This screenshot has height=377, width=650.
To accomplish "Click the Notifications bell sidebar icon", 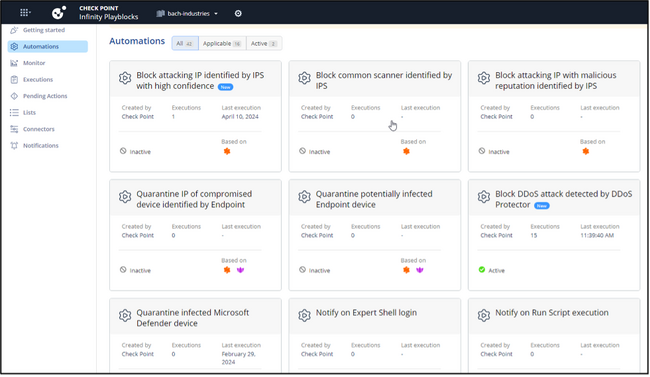I will [14, 146].
